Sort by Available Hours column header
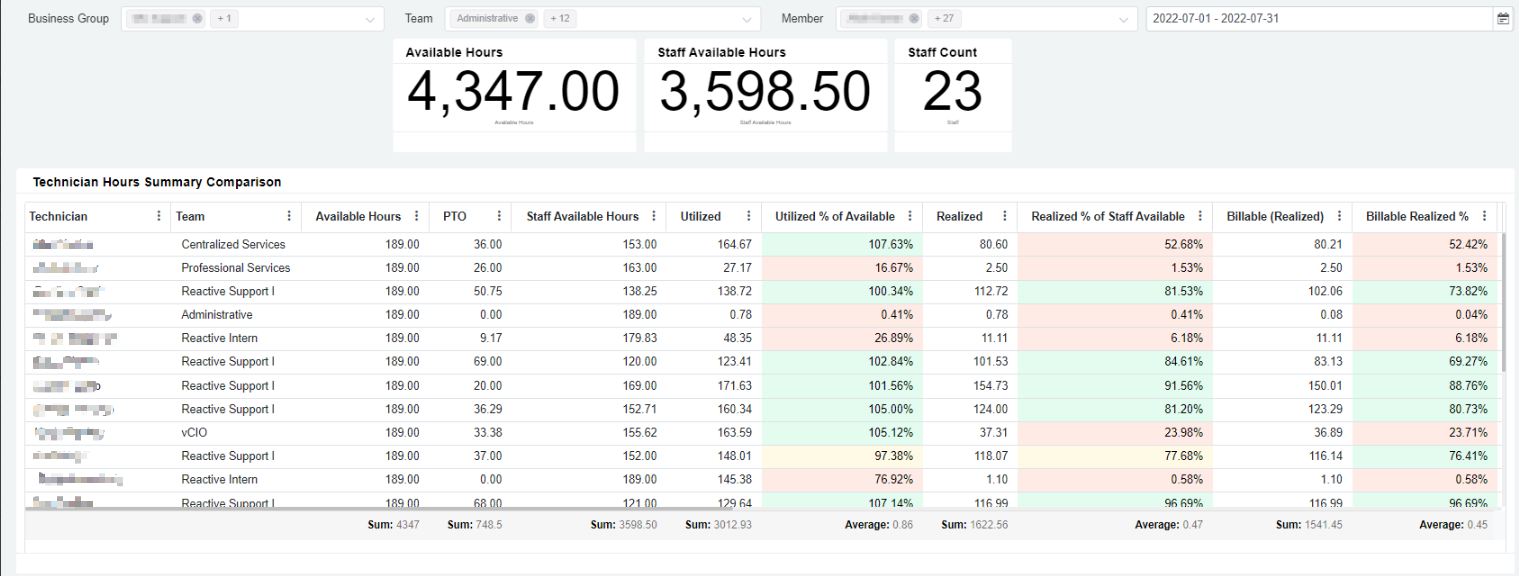Image resolution: width=1519 pixels, height=576 pixels. point(357,216)
